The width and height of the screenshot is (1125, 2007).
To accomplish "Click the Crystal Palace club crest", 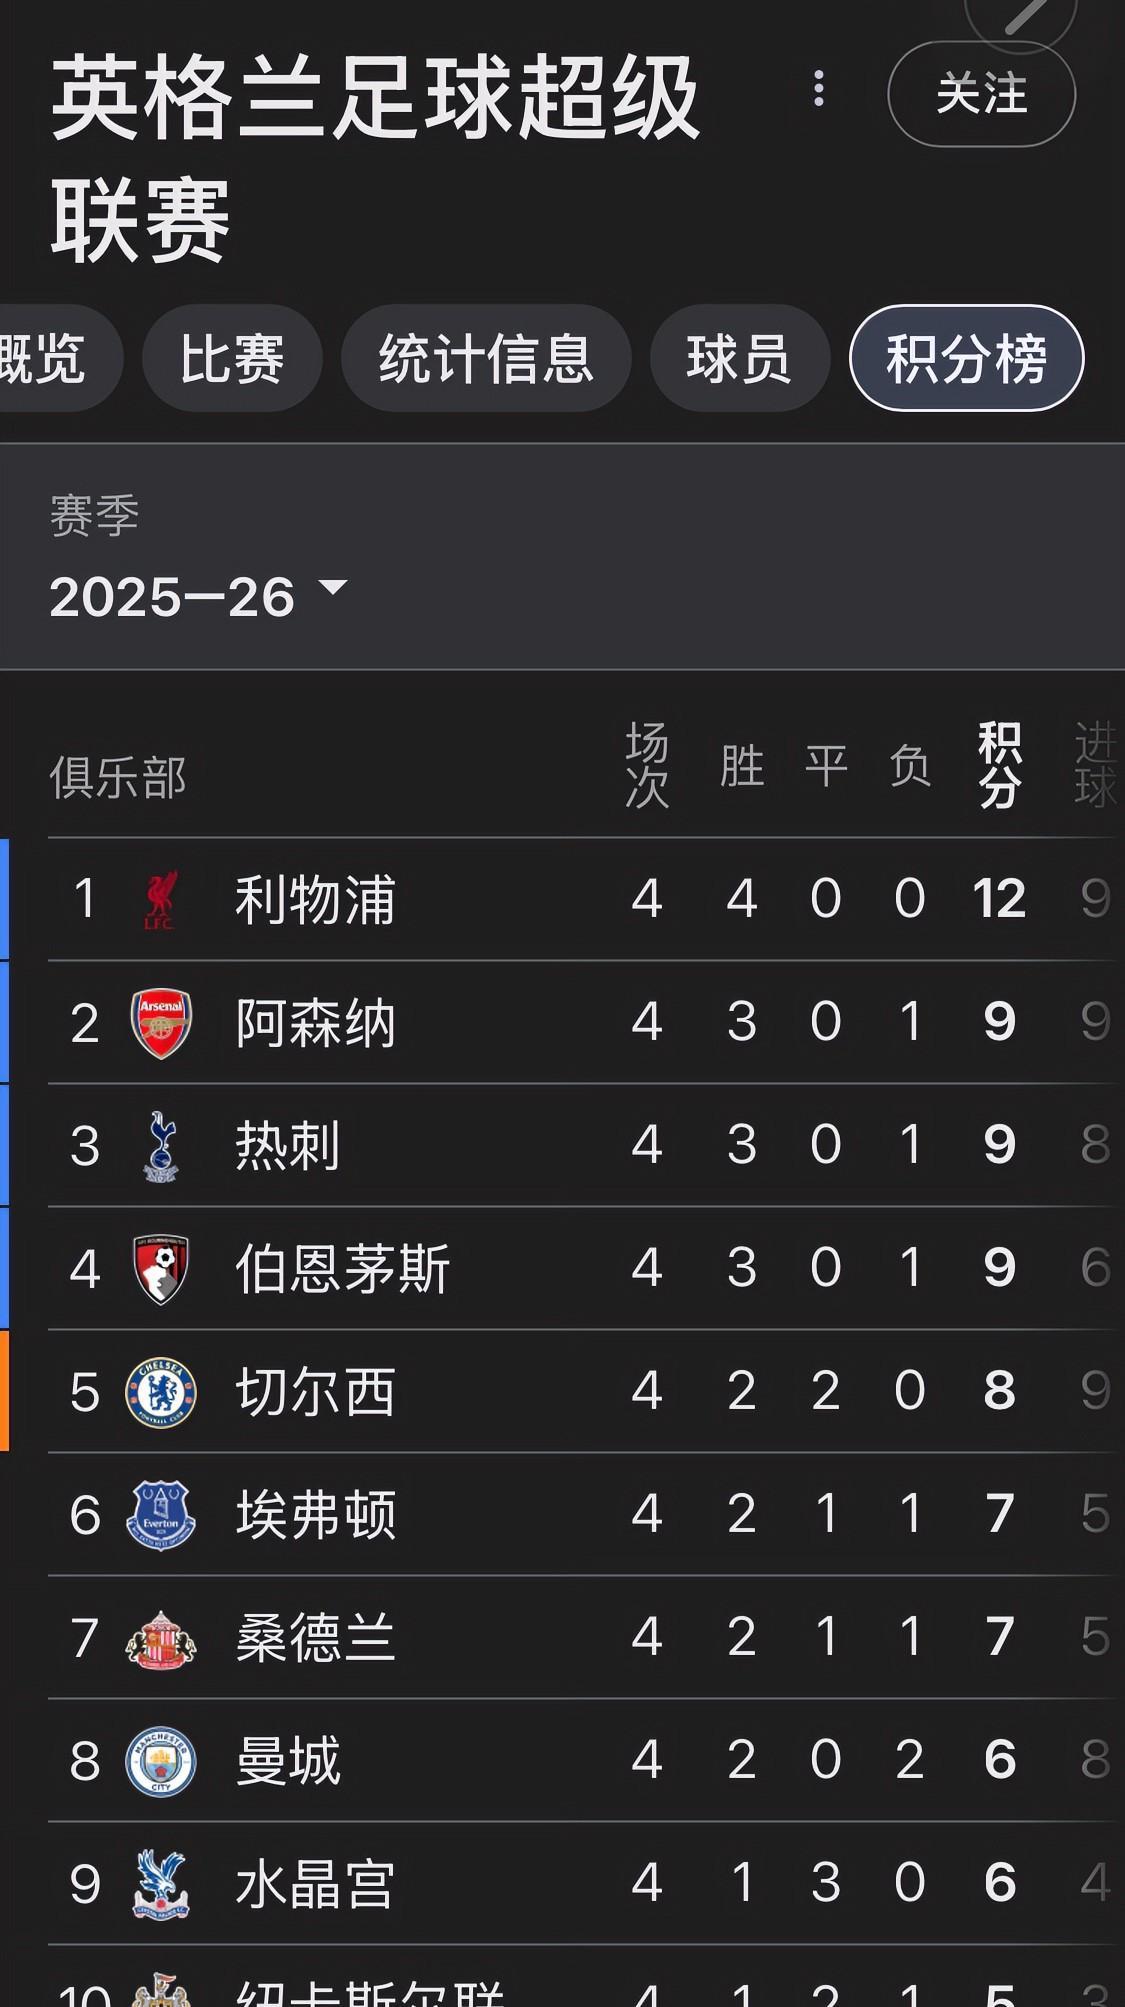I will [x=161, y=1885].
